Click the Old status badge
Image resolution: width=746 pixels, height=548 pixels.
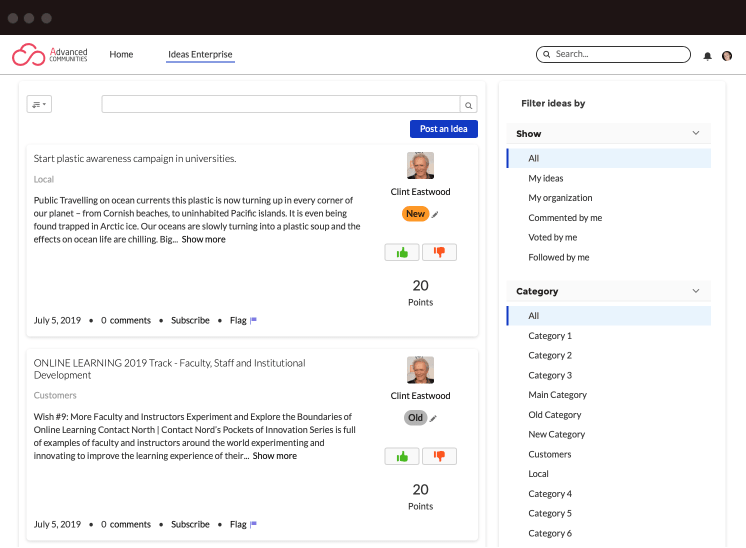[x=415, y=418]
